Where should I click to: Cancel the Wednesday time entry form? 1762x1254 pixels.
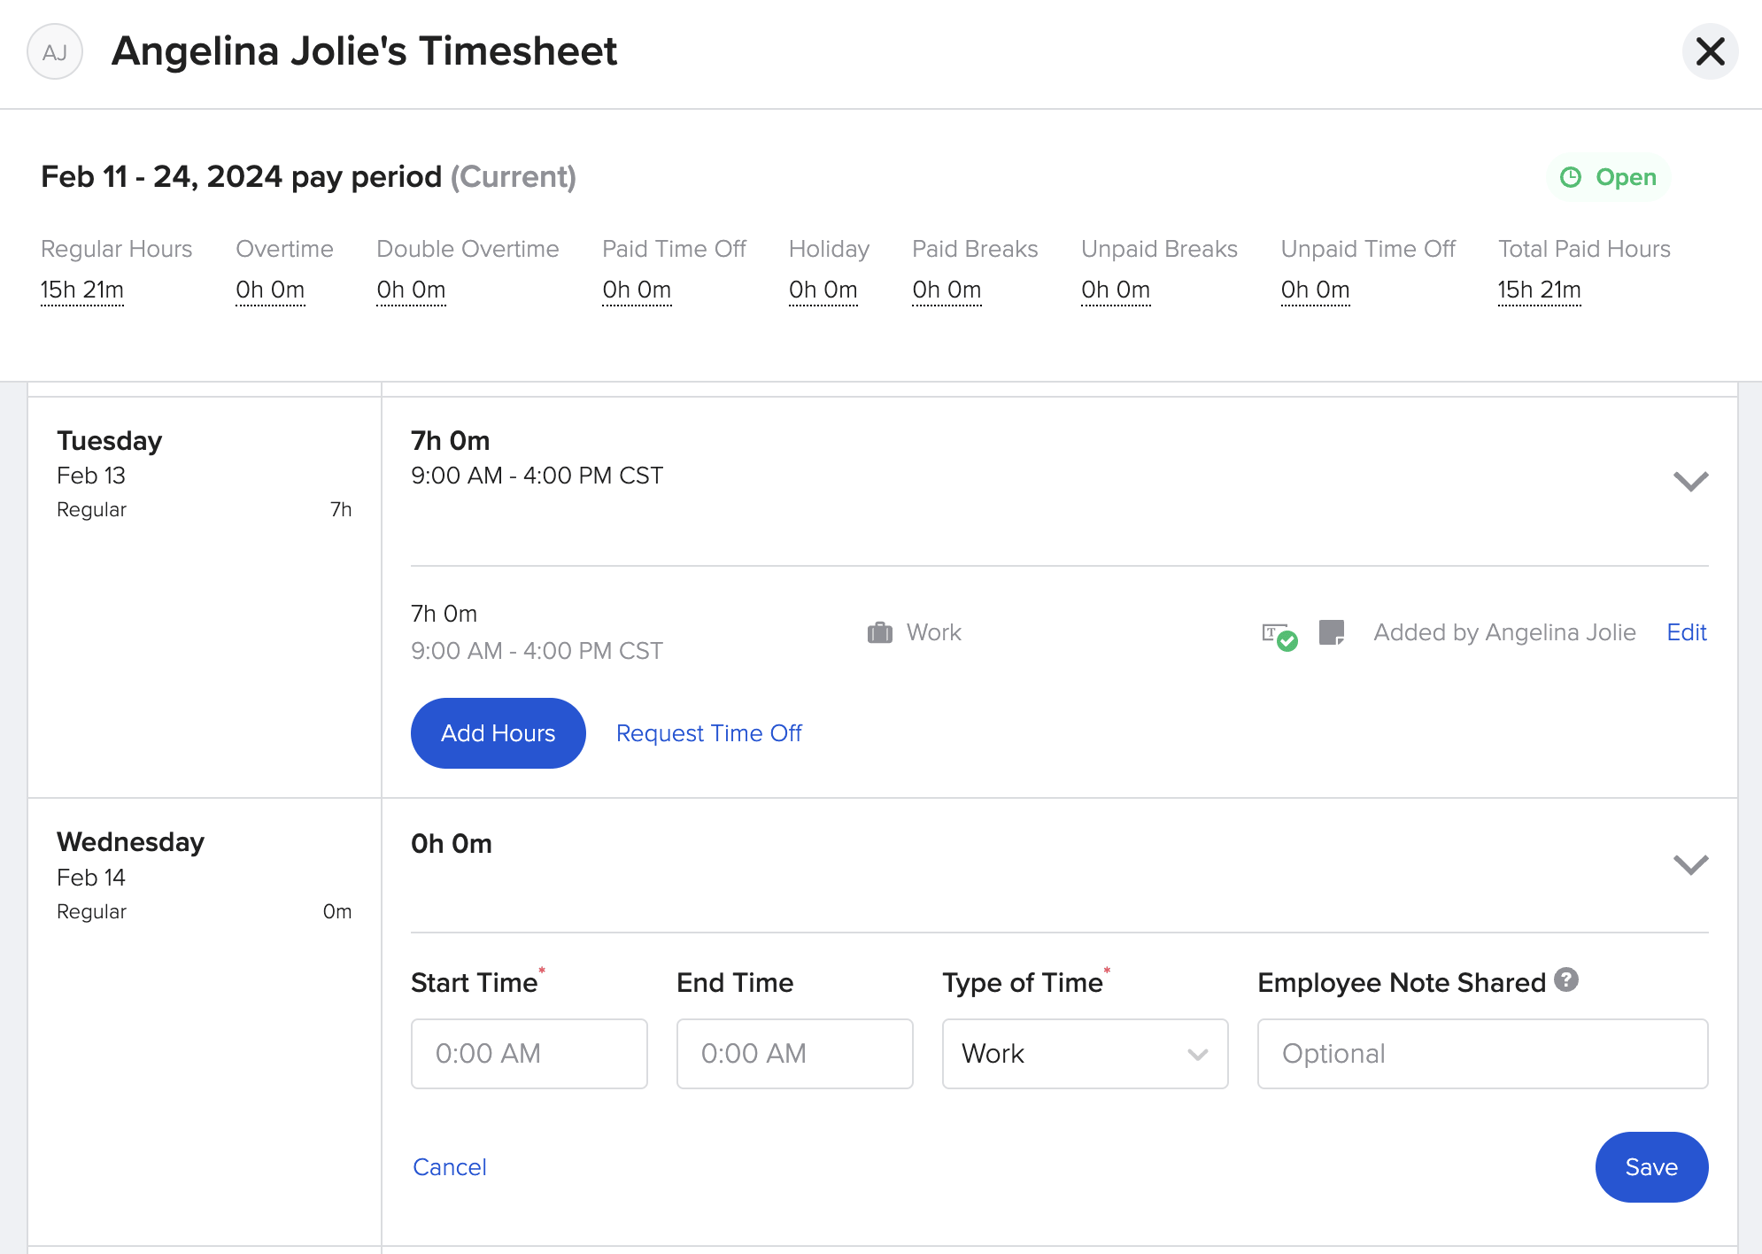point(449,1167)
